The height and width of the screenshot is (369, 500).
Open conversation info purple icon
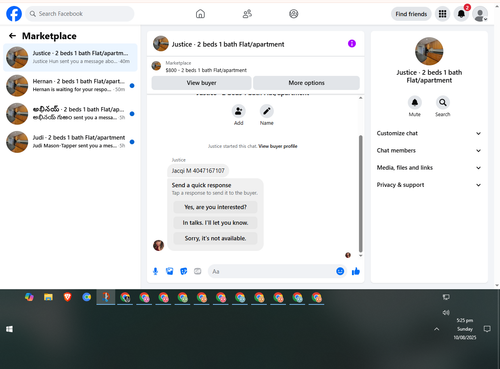[352, 44]
